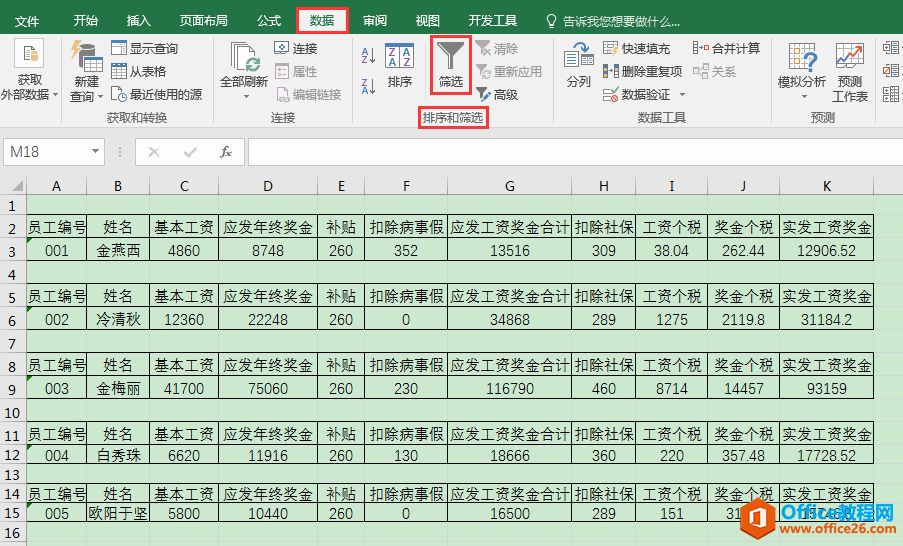The height and width of the screenshot is (546, 903).
Task: Click New Query (新建查询)
Action: coord(86,71)
